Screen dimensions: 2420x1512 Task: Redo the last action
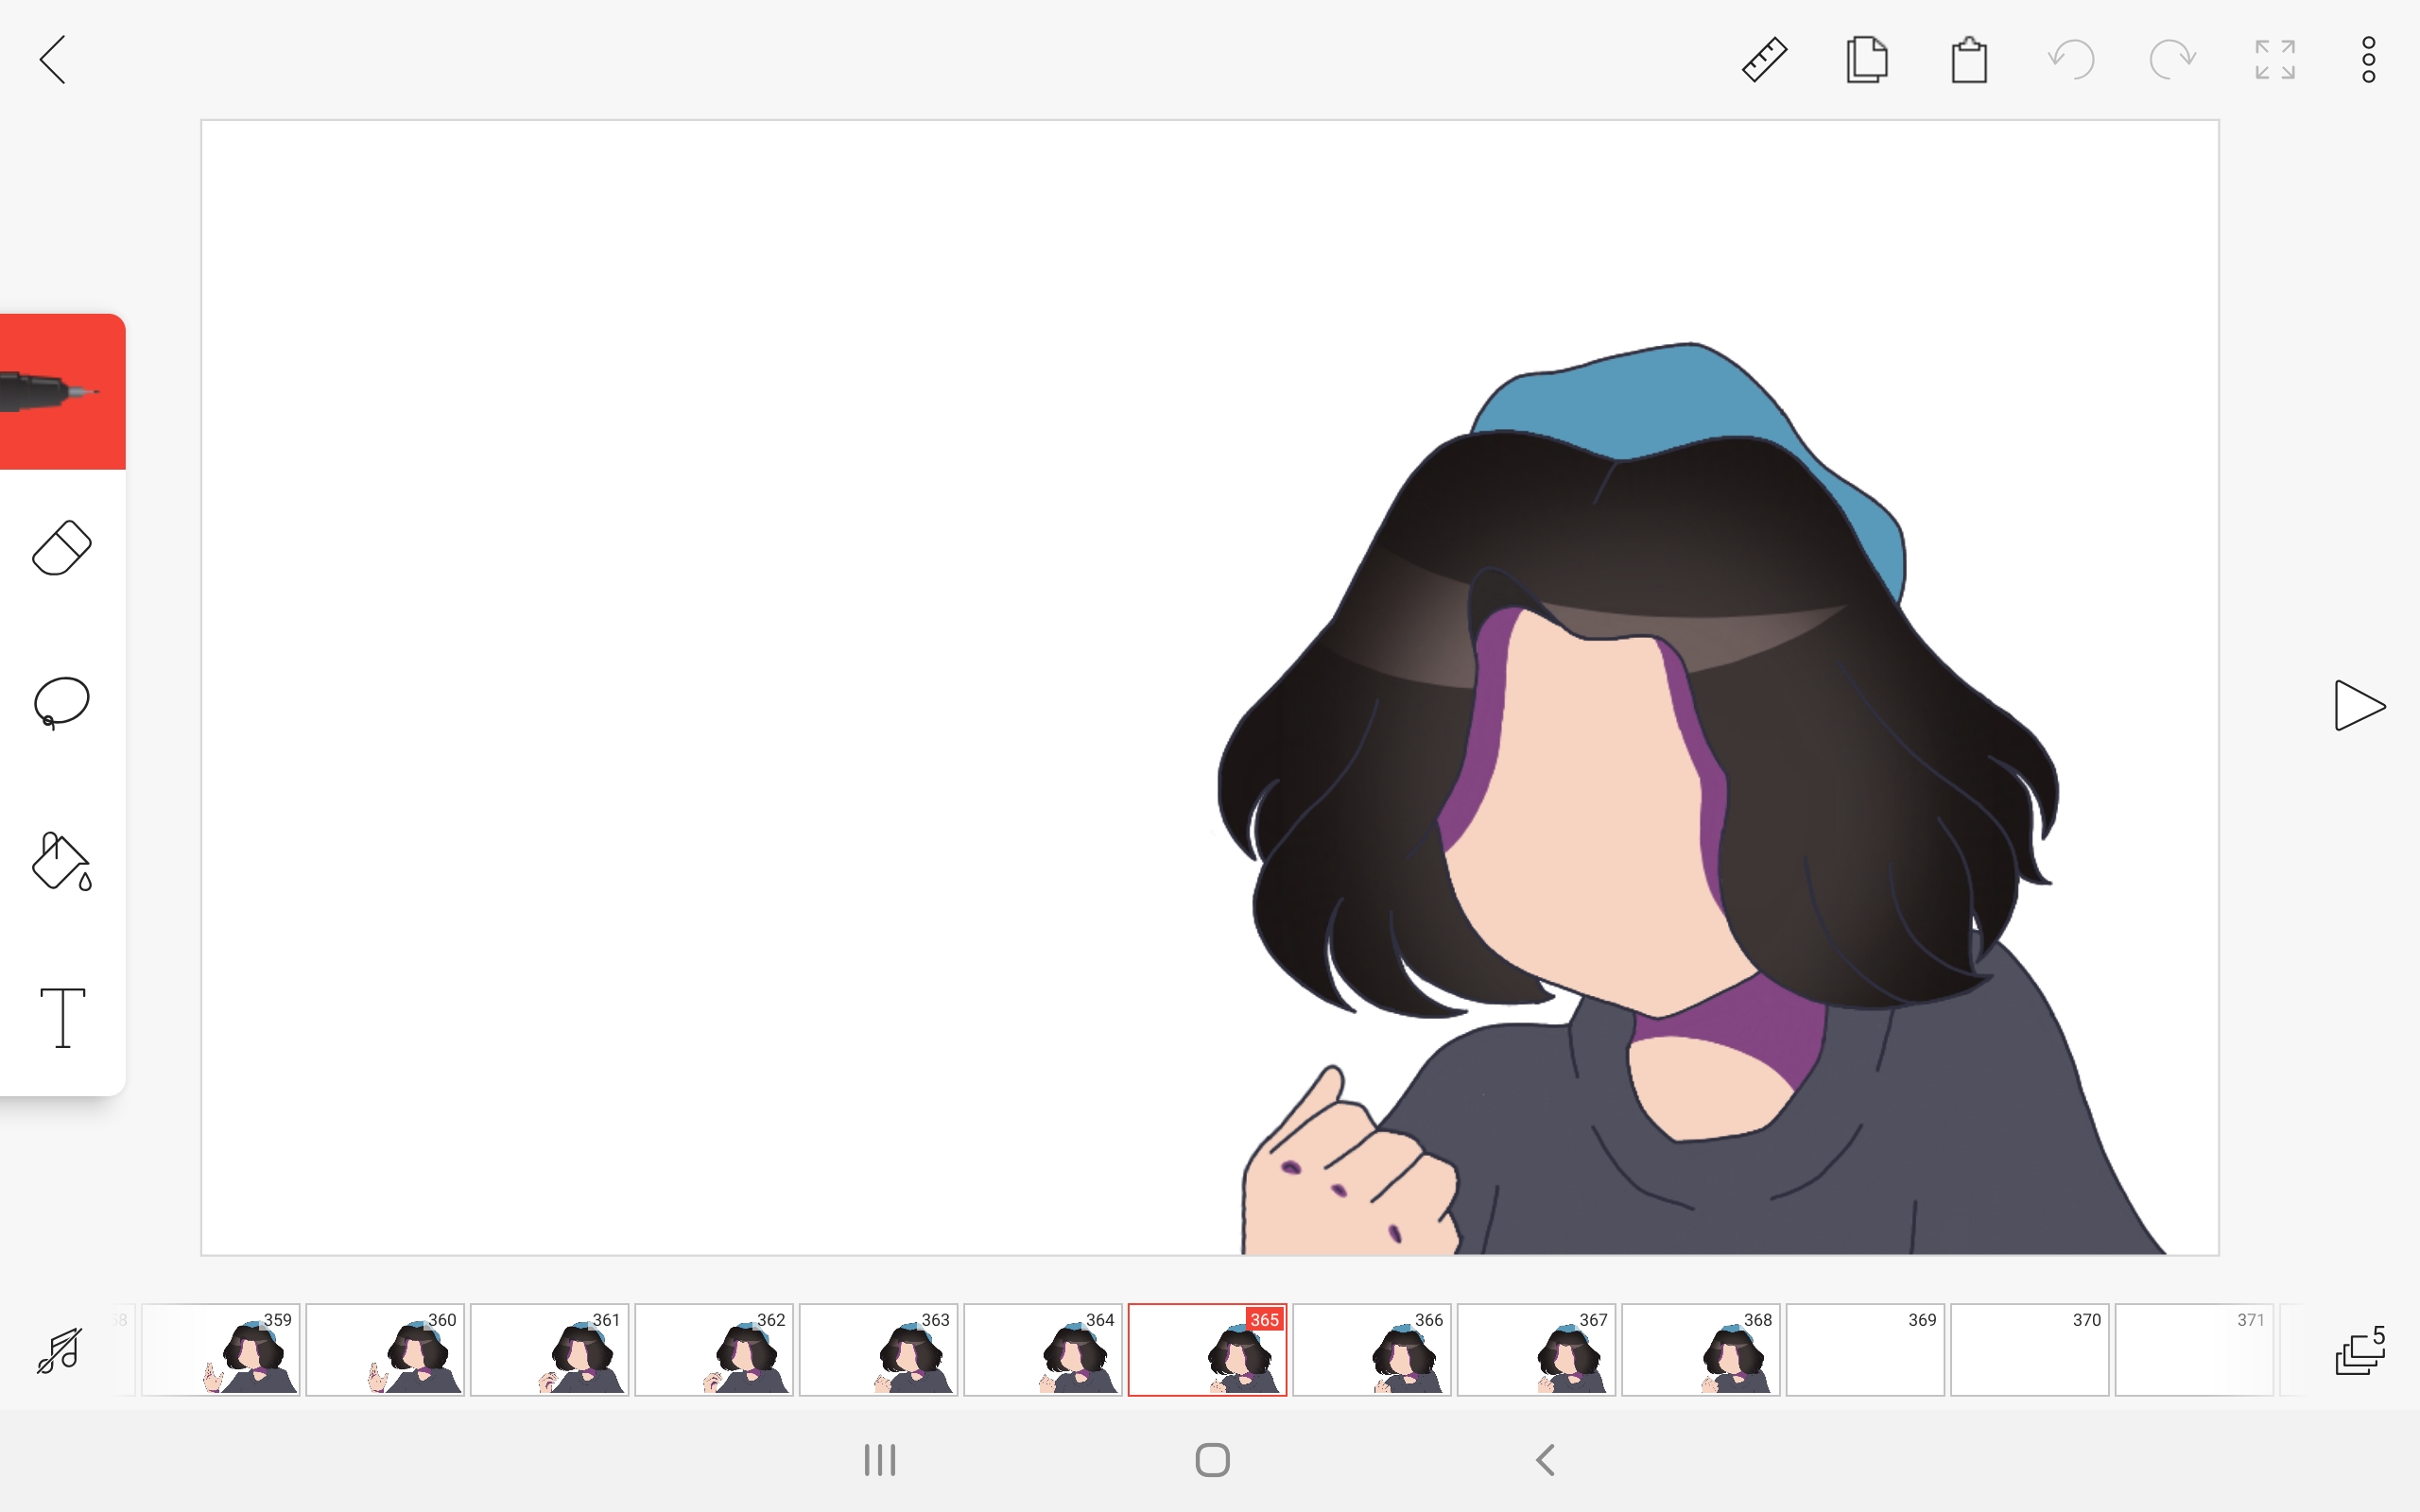point(2173,60)
